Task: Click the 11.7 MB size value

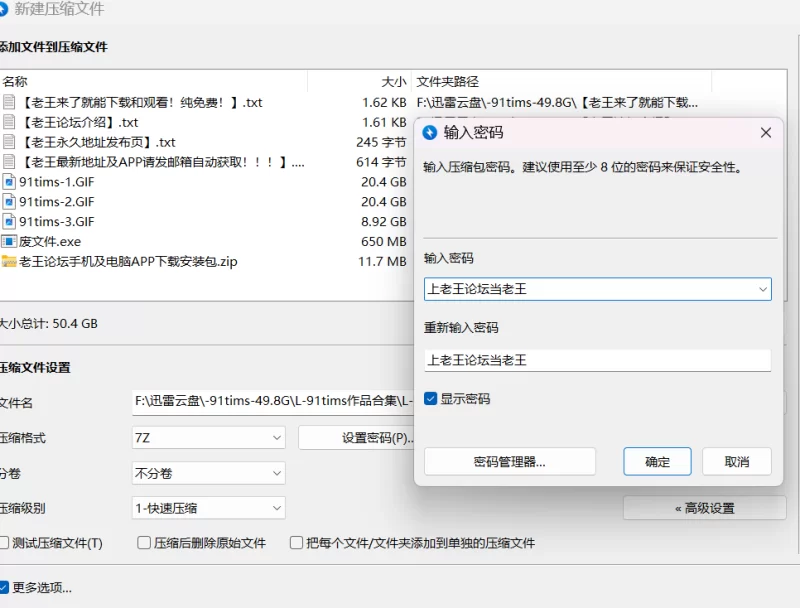Action: coord(382,262)
